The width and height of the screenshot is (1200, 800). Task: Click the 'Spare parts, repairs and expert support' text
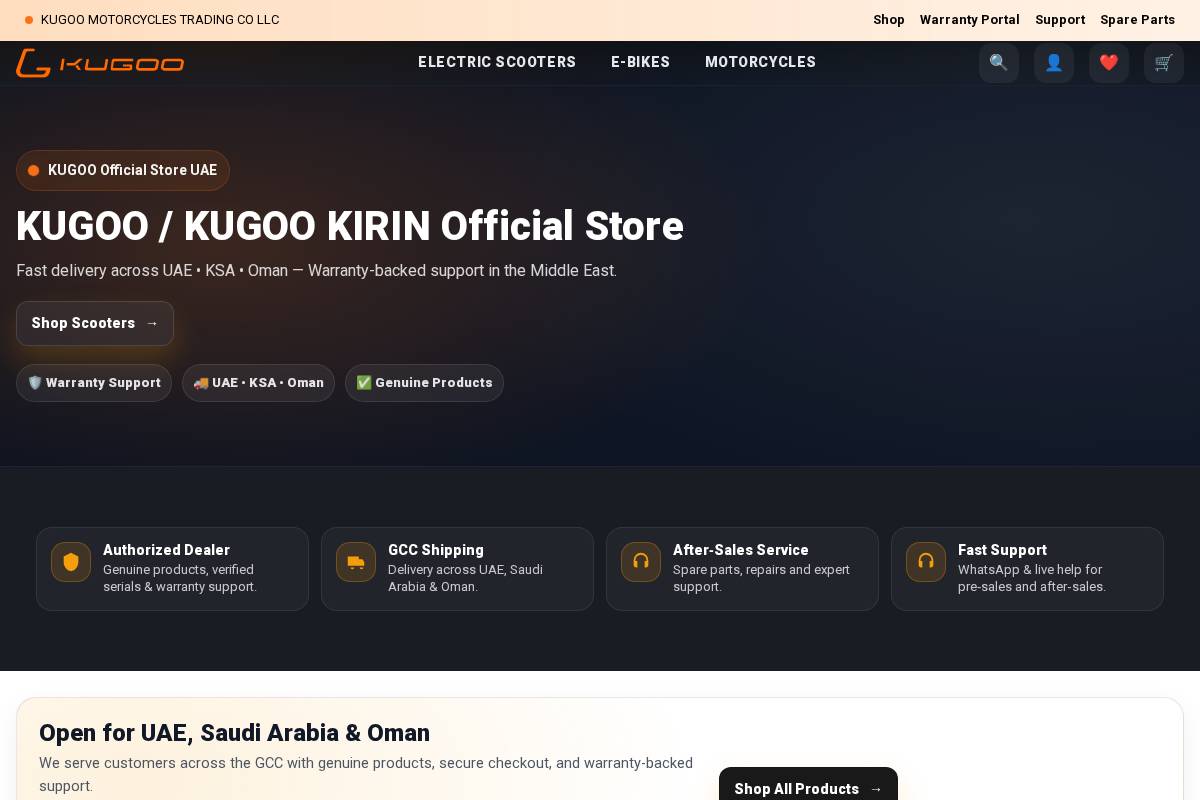(x=761, y=578)
